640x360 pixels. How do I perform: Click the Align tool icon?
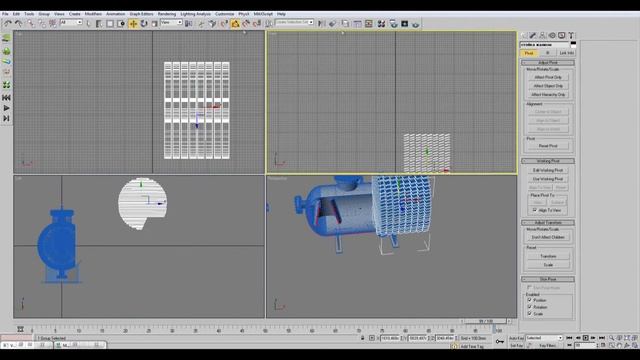[x=332, y=24]
